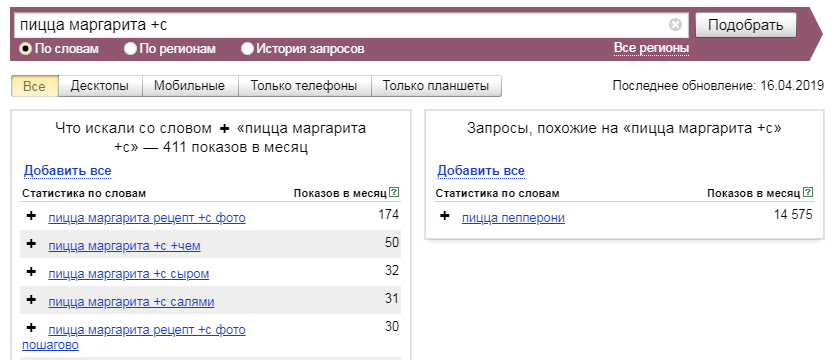The height and width of the screenshot is (360, 834).
Task: Open help icon beside right 'Показов в месяц'
Action: [x=808, y=192]
